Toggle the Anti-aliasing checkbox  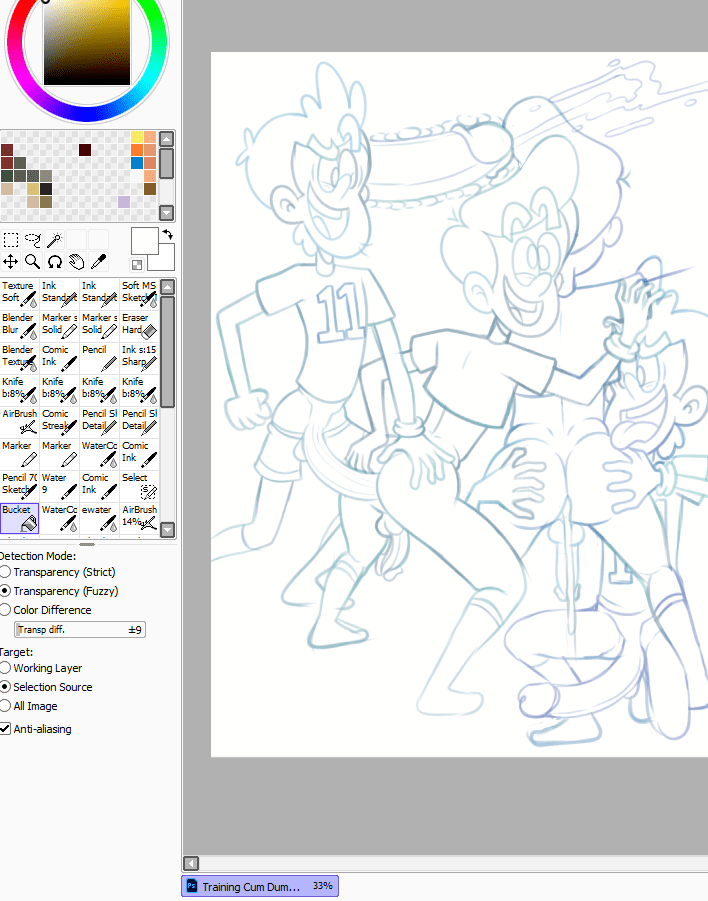[x=6, y=729]
